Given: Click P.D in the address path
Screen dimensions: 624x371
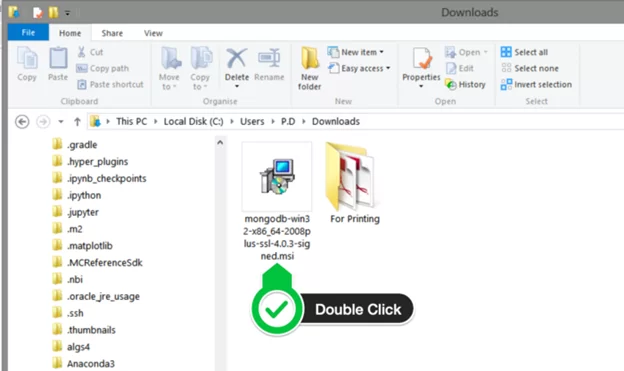Looking at the screenshot, I should tap(288, 121).
